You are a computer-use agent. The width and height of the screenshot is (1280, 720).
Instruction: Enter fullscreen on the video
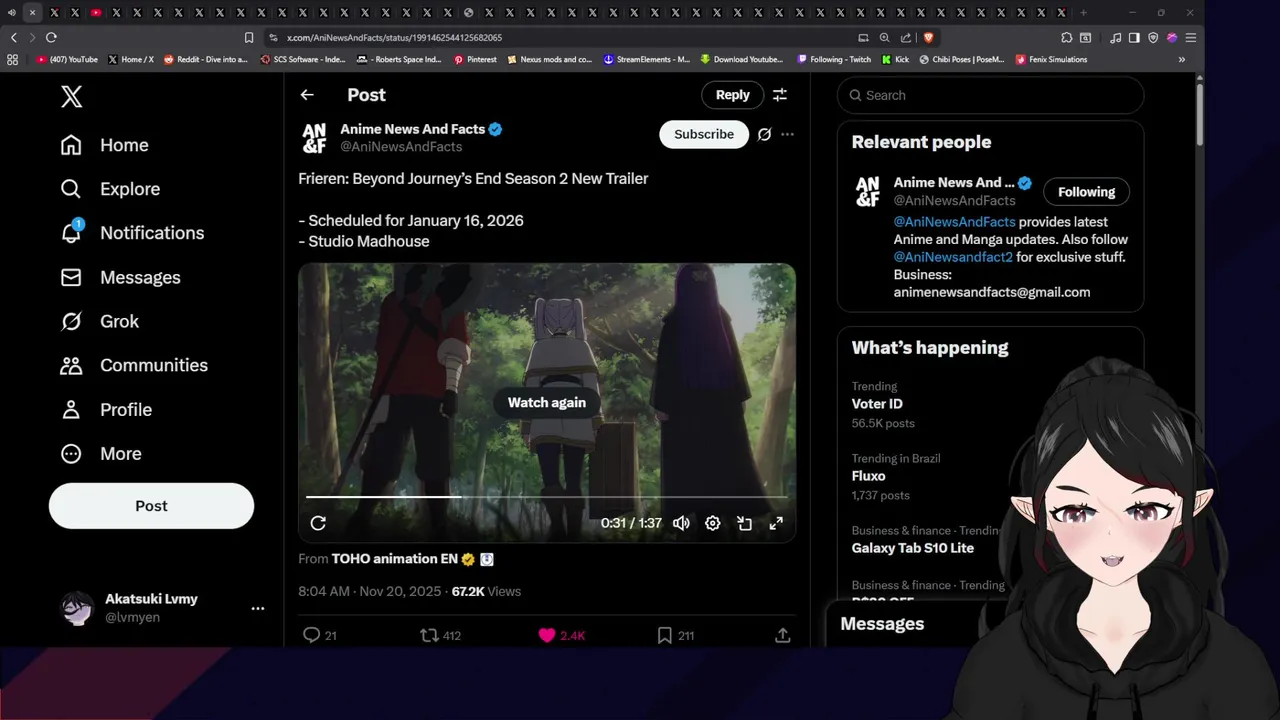click(x=775, y=523)
